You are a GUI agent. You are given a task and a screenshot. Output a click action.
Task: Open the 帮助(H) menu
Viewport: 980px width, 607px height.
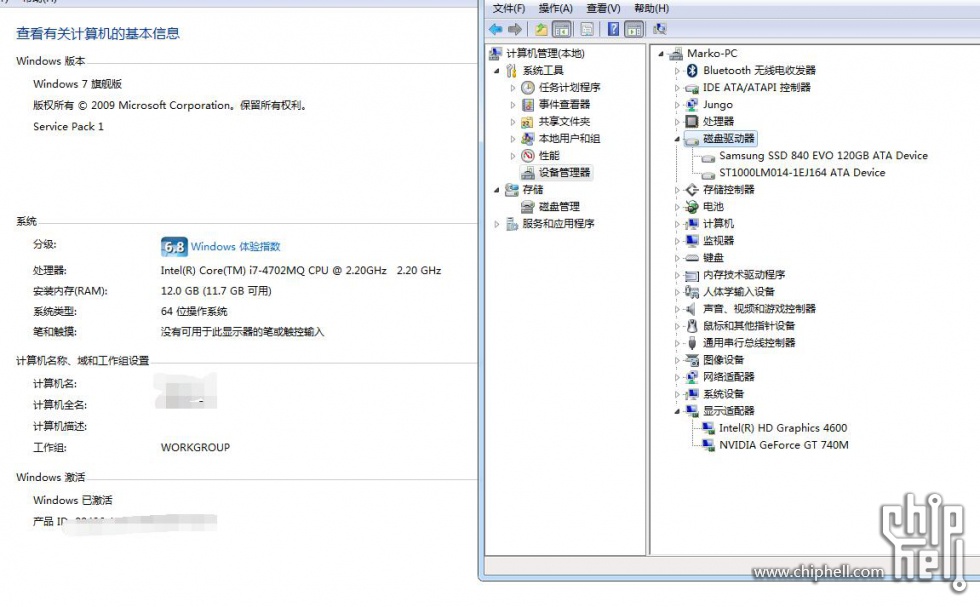click(x=651, y=8)
